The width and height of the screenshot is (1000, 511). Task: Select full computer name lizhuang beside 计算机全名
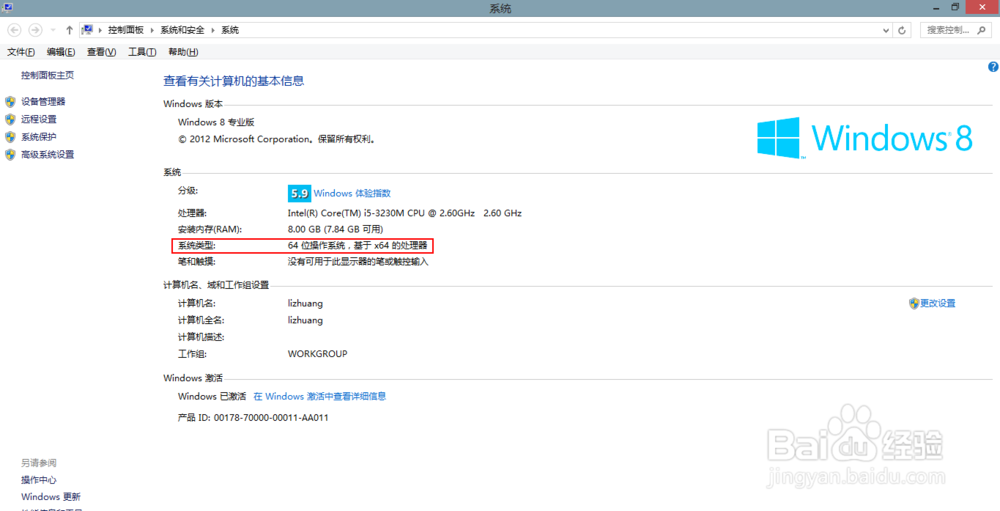(x=305, y=320)
